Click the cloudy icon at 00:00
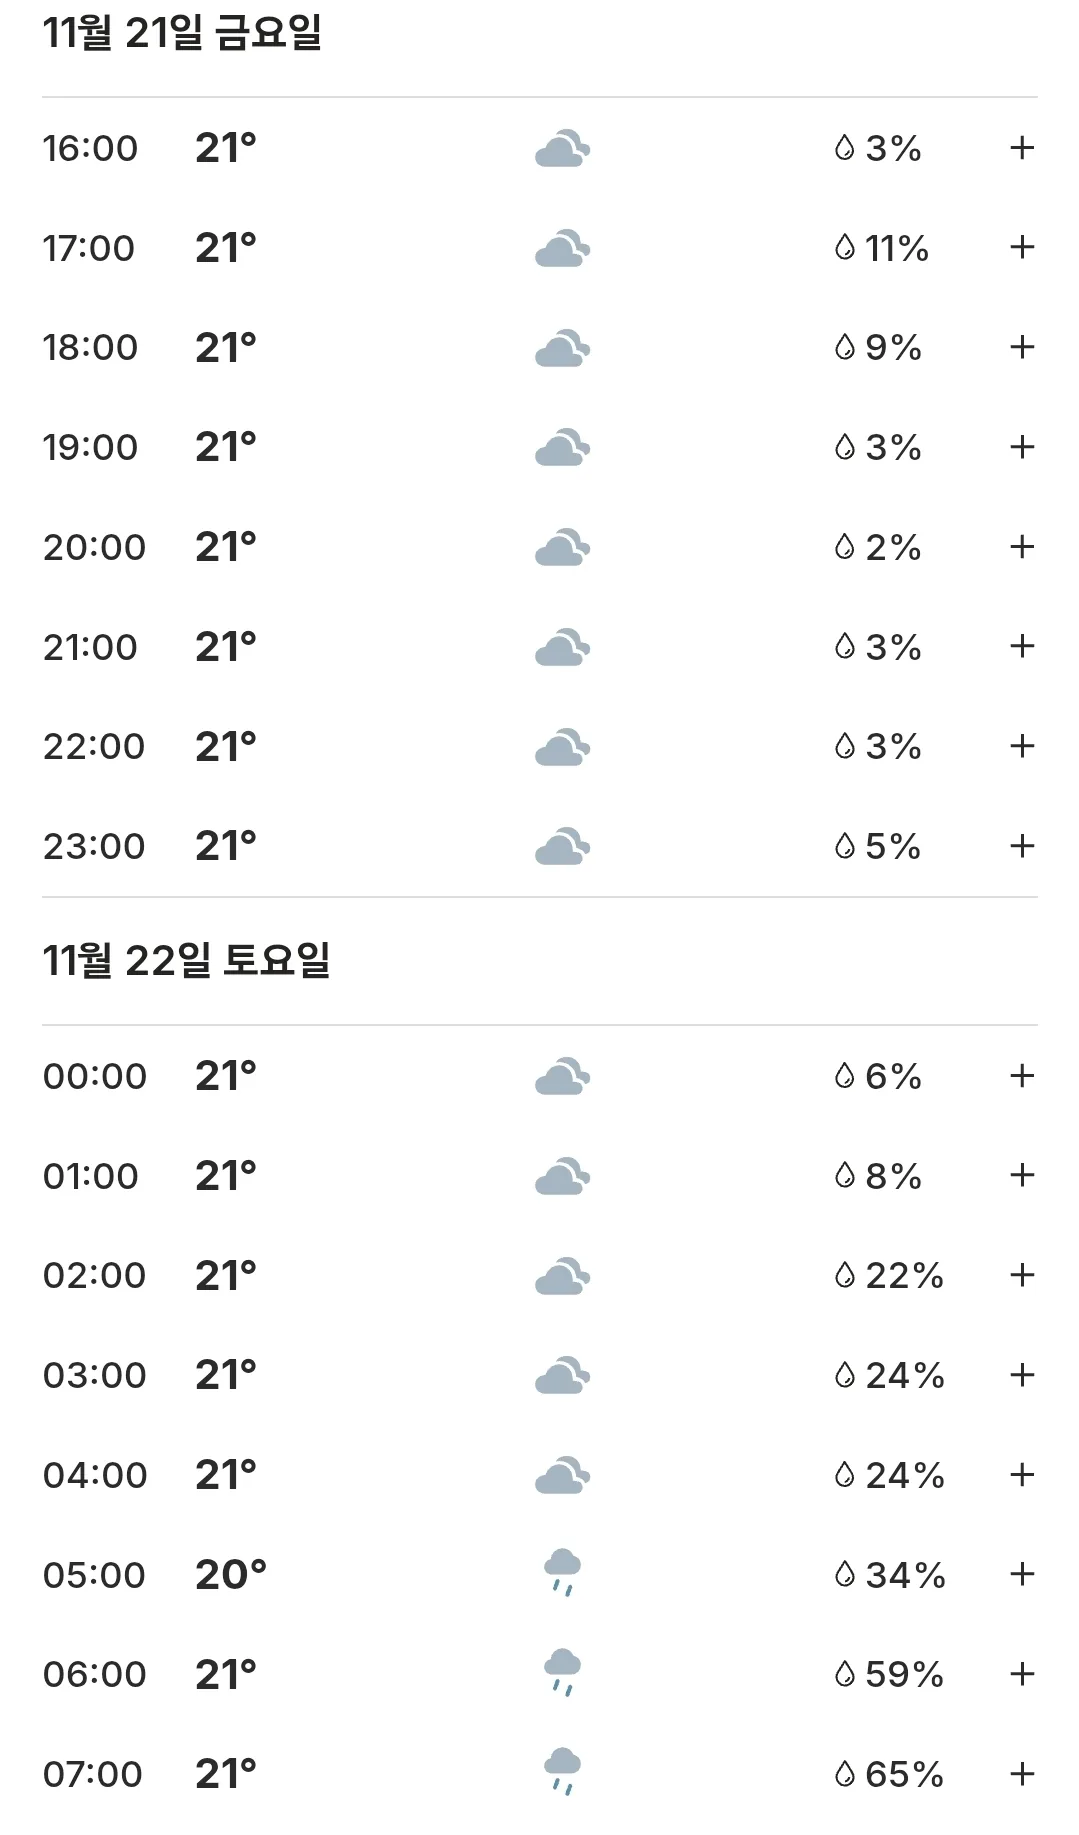This screenshot has height=1835, width=1079. (562, 1076)
